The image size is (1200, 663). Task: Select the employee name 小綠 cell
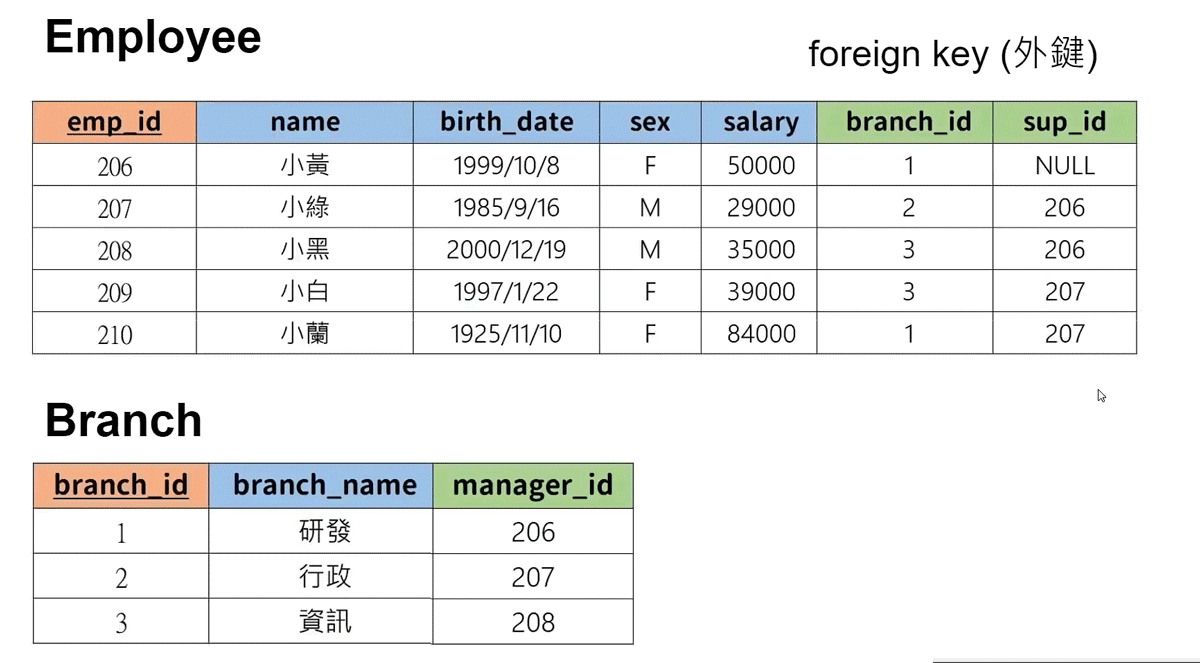pos(305,207)
